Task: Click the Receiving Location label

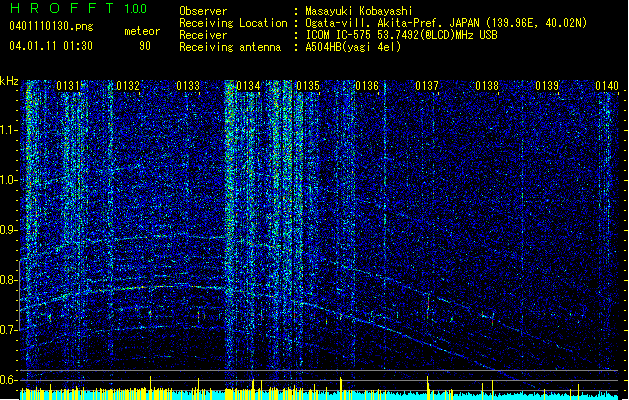Action: pyautogui.click(x=233, y=23)
